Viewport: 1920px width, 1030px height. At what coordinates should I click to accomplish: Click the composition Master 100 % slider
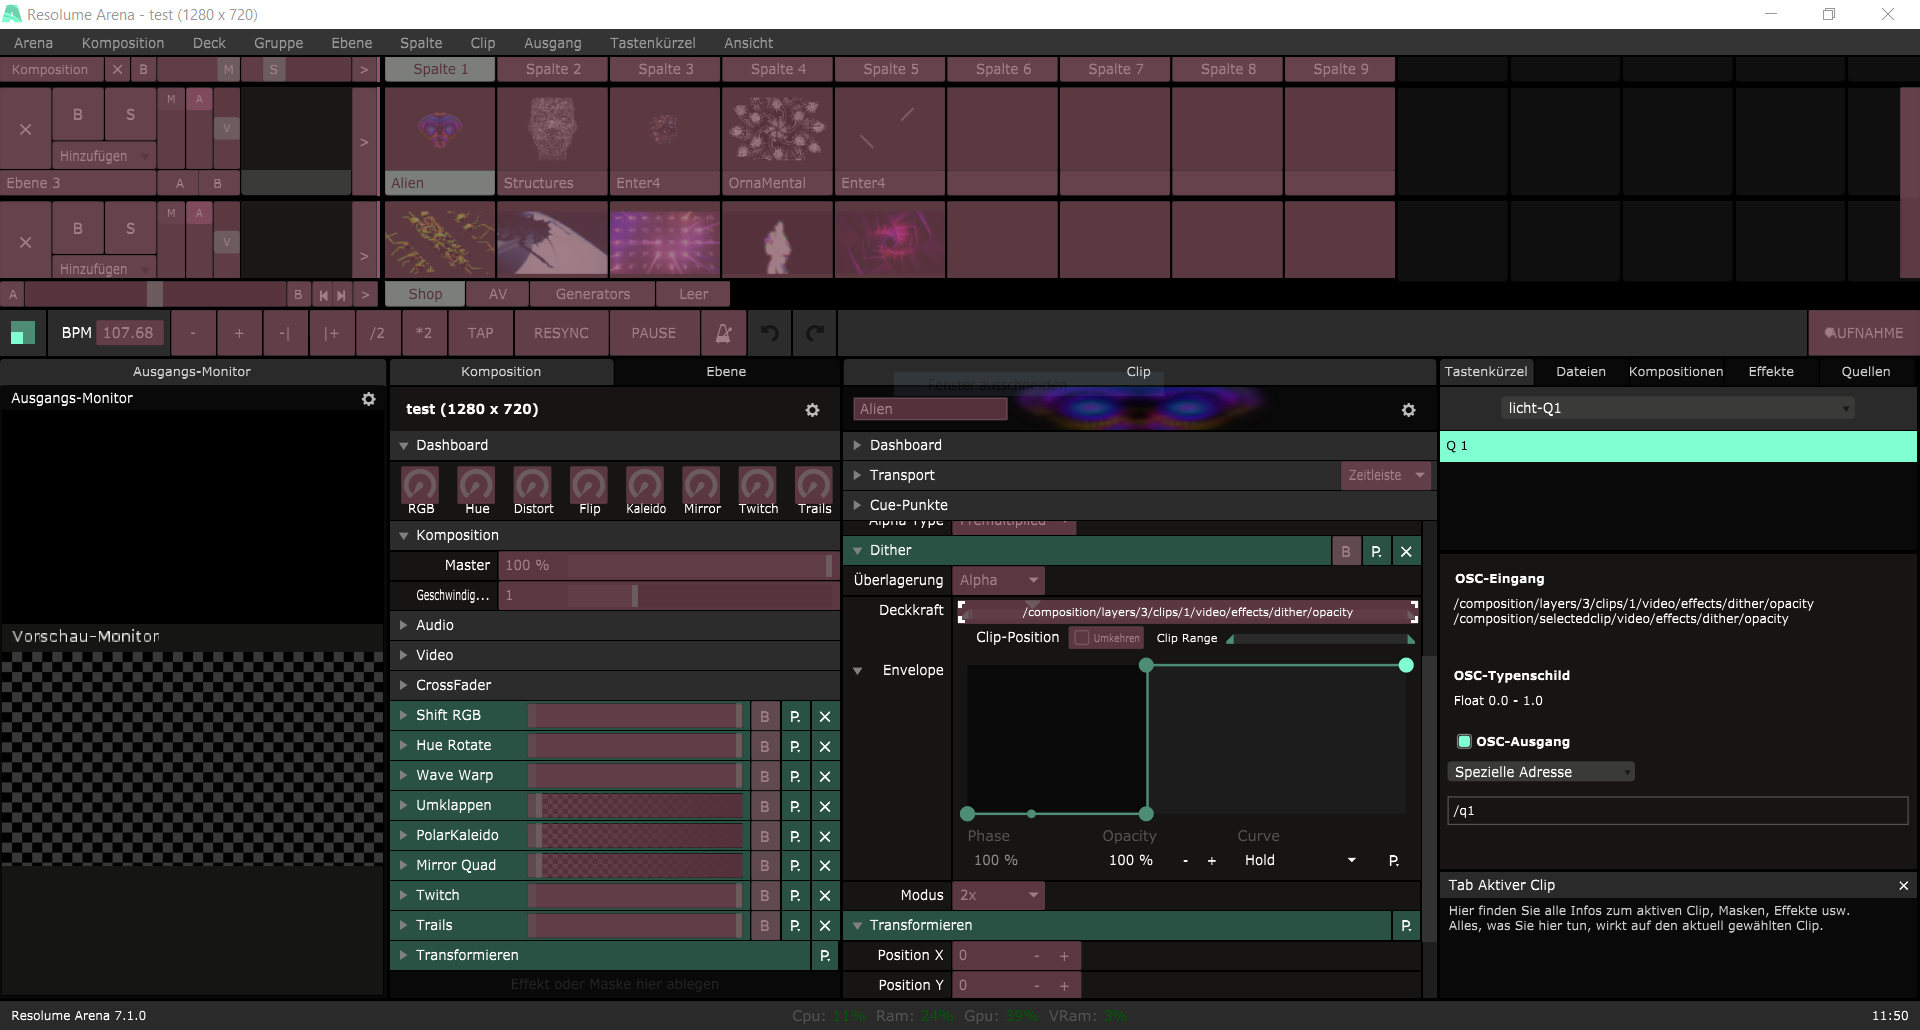tap(668, 566)
